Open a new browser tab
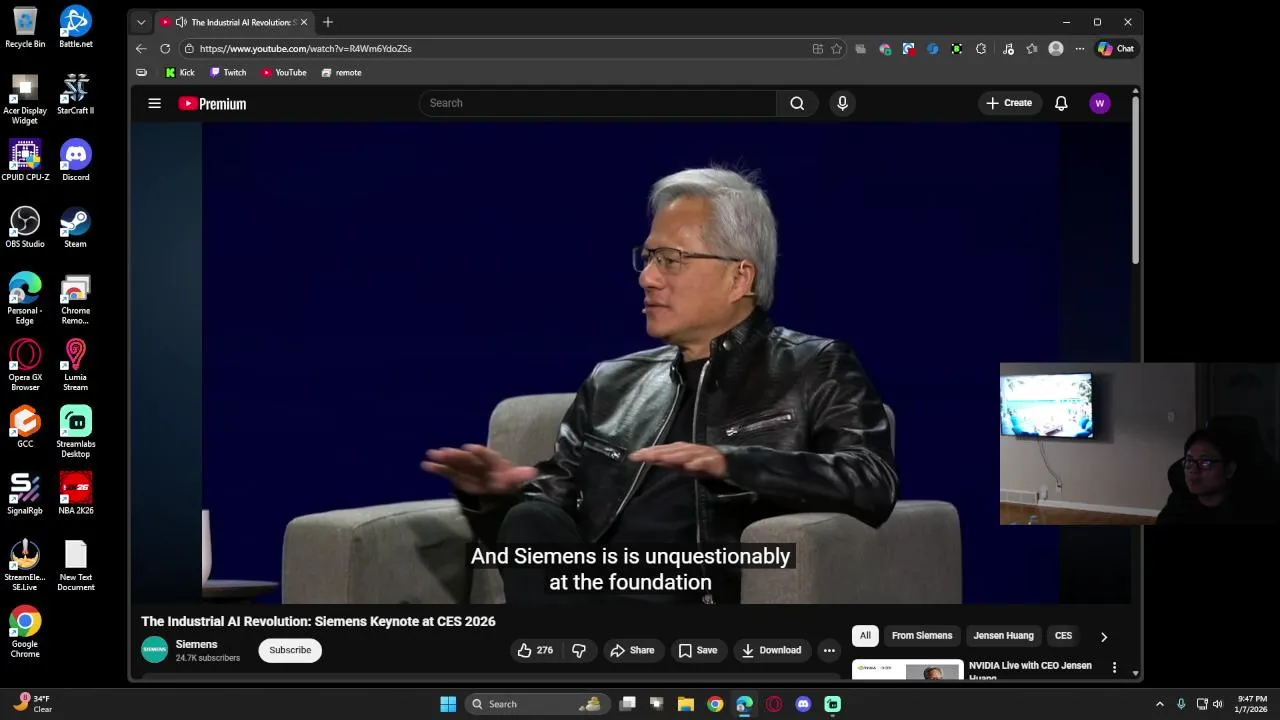The image size is (1280, 720). (327, 22)
